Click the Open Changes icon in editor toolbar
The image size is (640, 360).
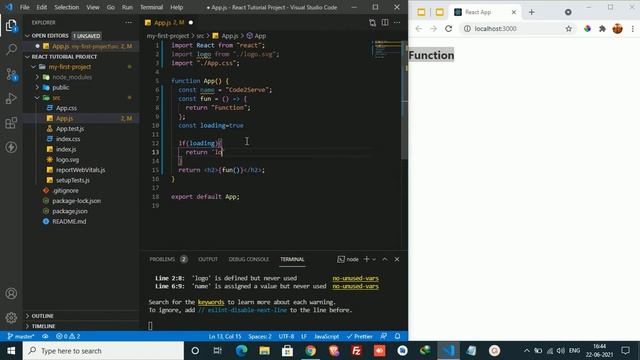click(372, 22)
